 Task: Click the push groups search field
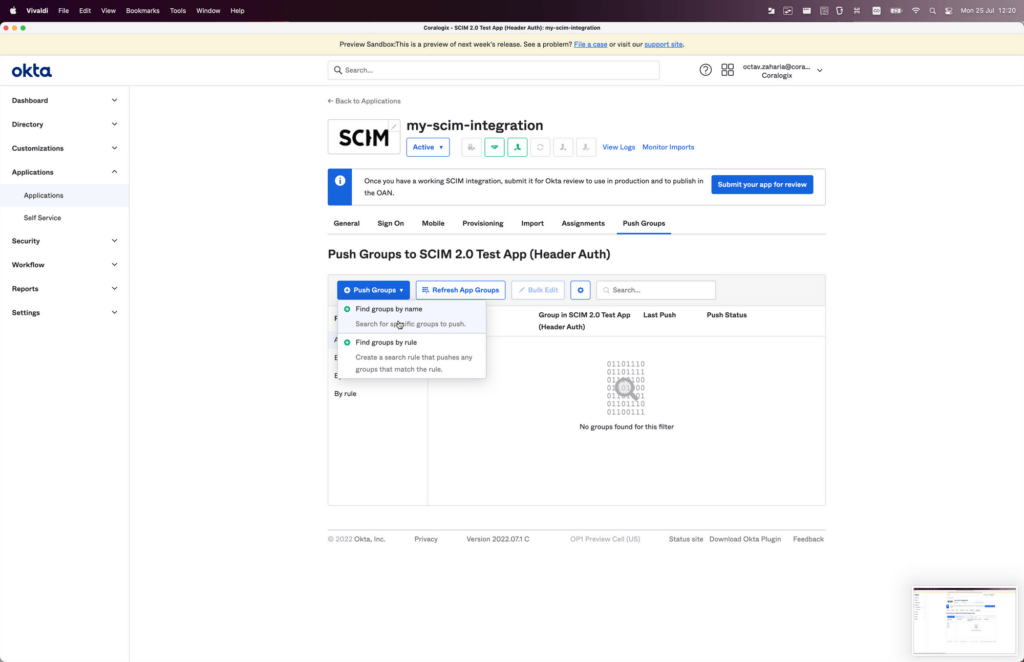656,290
